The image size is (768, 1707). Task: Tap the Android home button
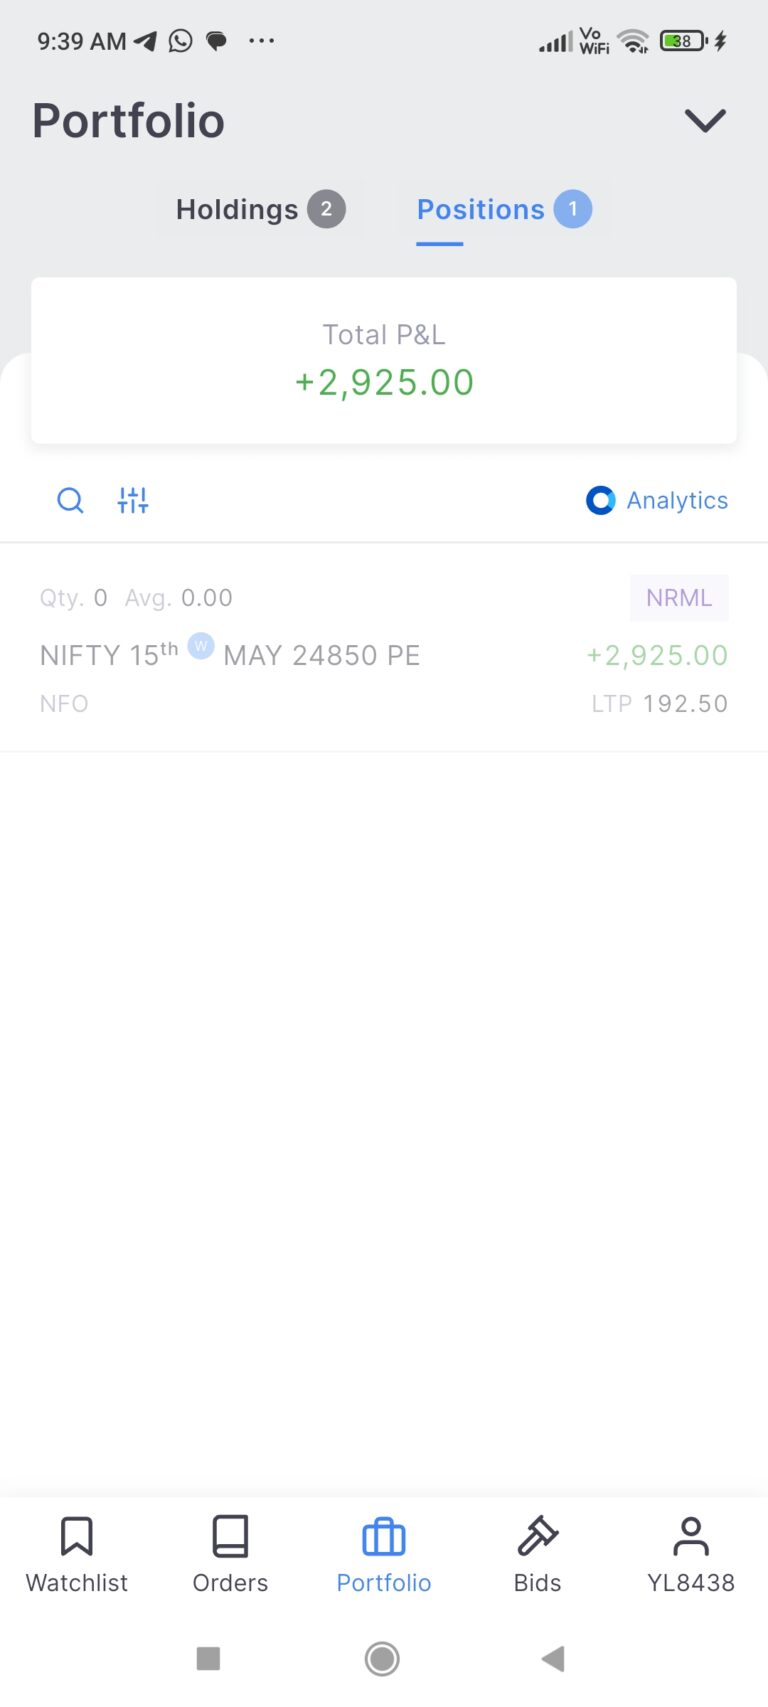[382, 1659]
